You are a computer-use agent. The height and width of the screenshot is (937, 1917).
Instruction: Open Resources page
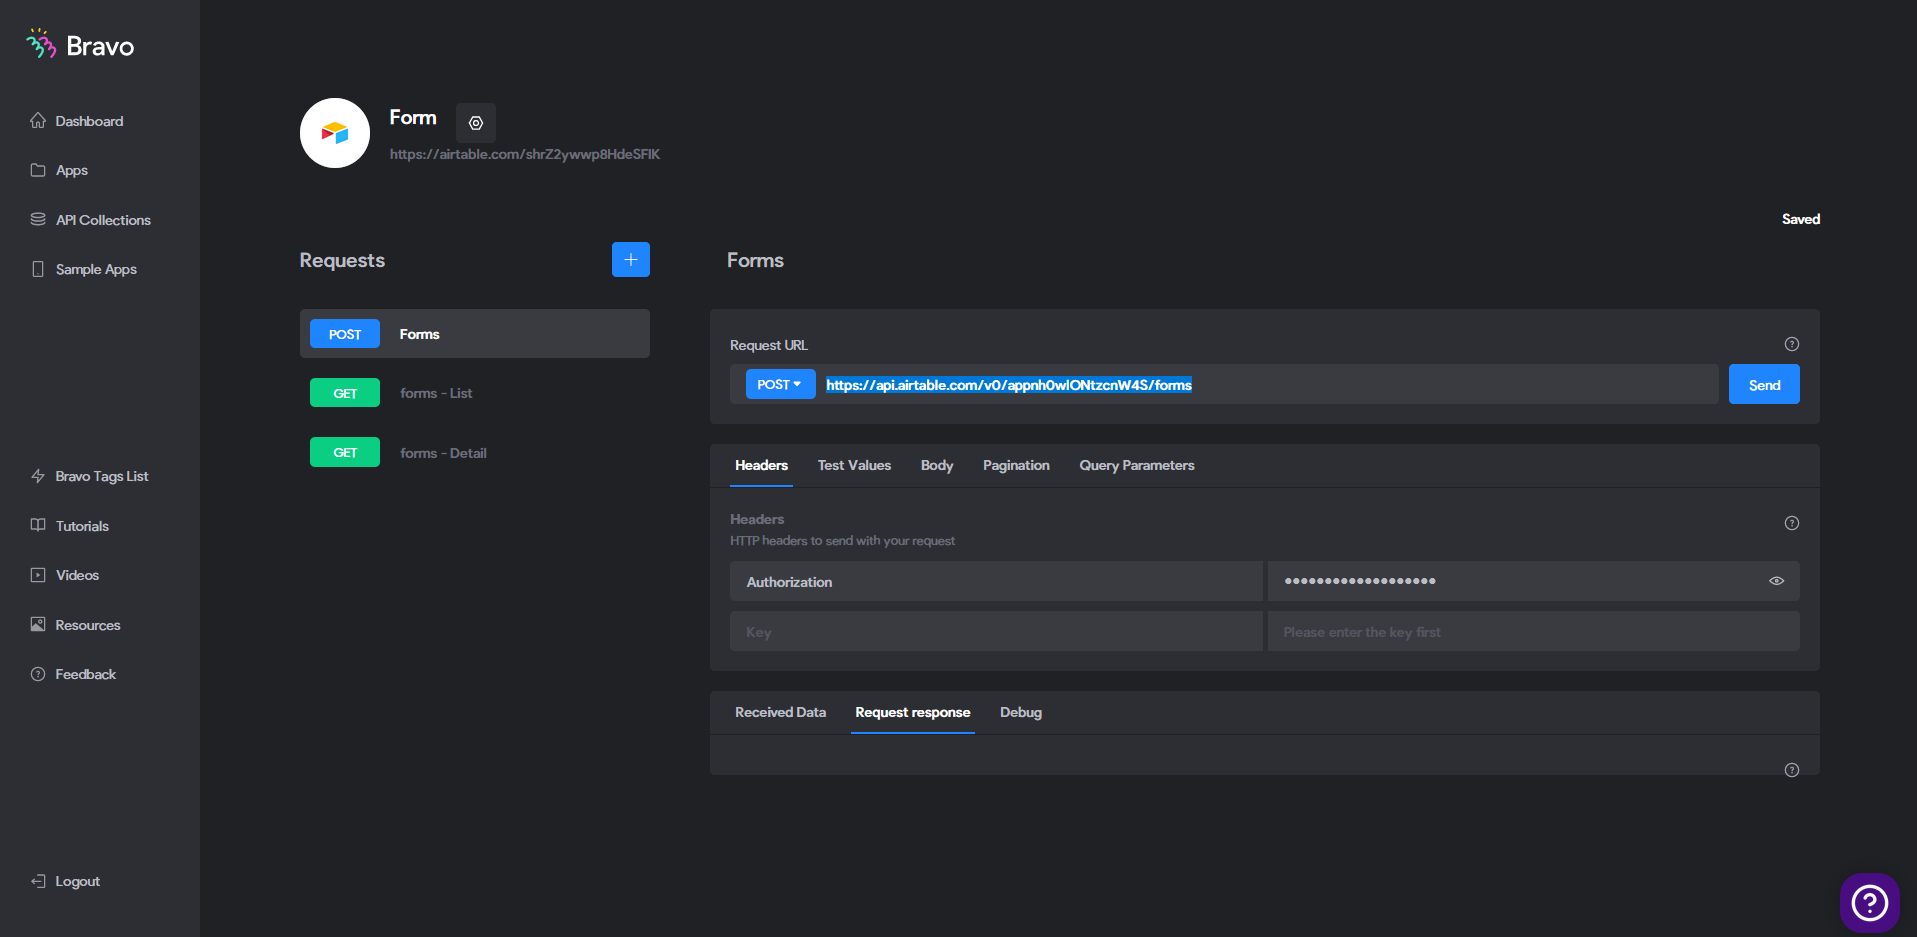[x=76, y=625]
